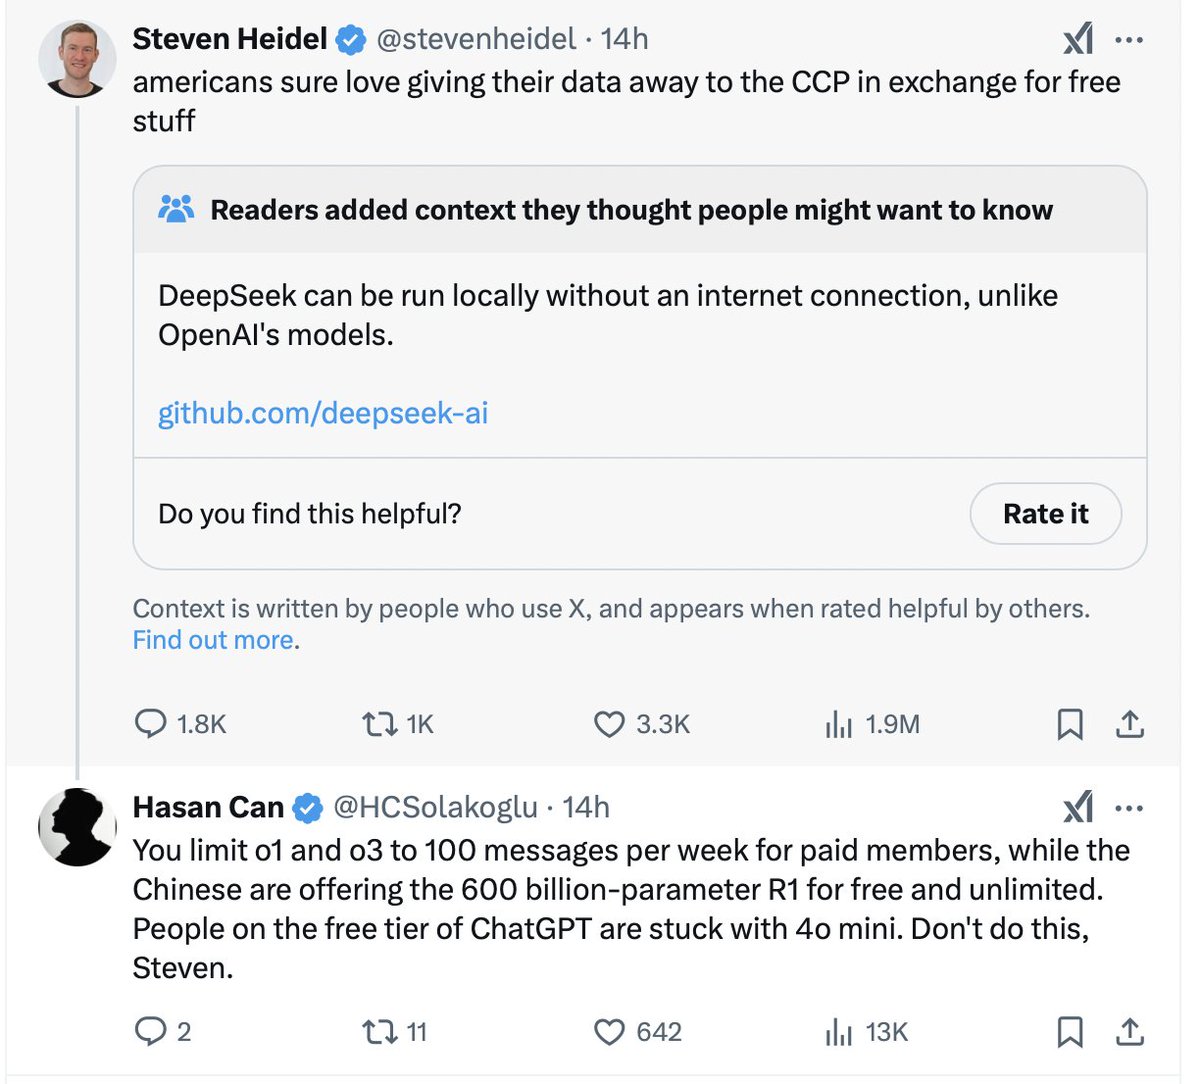The height and width of the screenshot is (1084, 1200).
Task: Bookmark Steven Heidel's post
Action: click(x=1070, y=724)
